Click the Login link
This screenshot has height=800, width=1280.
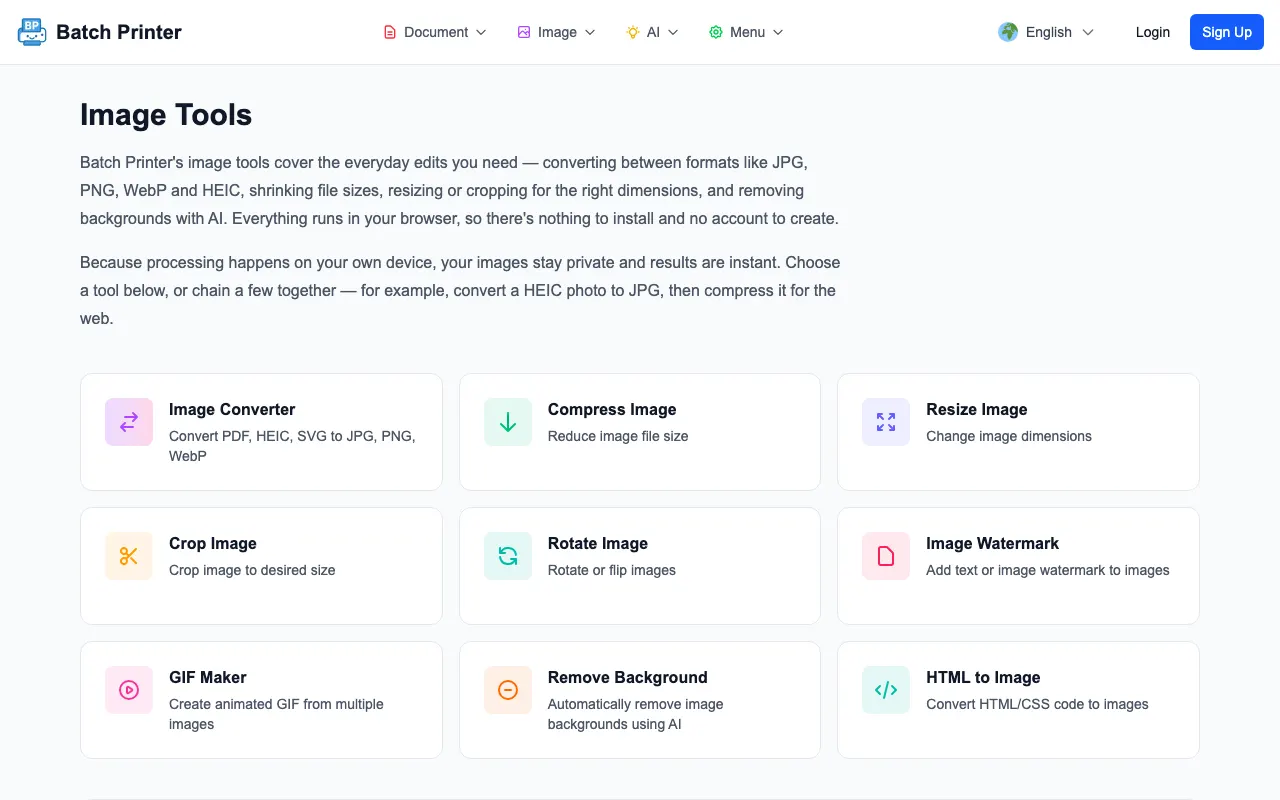(x=1153, y=32)
